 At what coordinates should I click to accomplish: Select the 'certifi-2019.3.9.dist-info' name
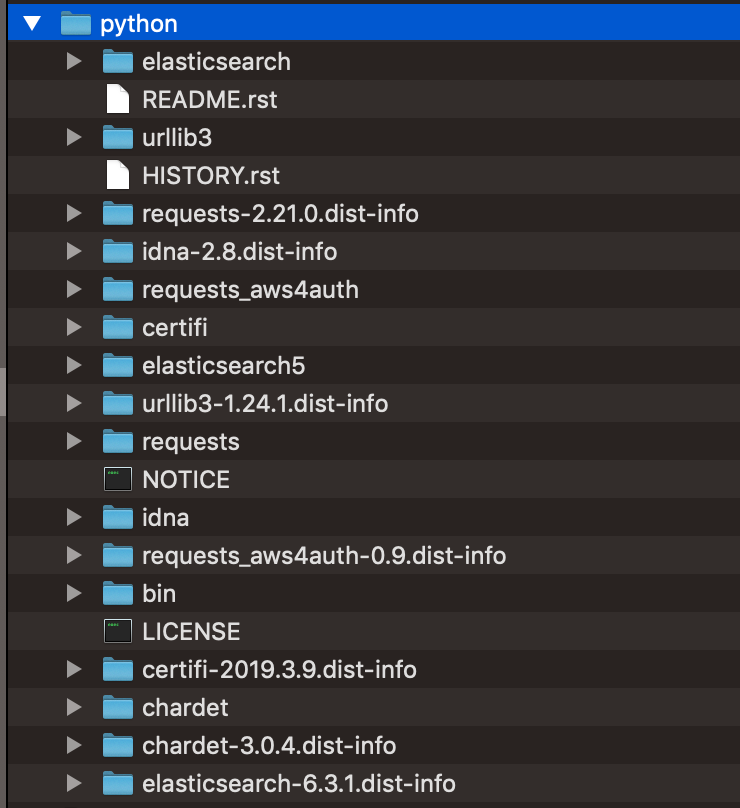coord(279,670)
